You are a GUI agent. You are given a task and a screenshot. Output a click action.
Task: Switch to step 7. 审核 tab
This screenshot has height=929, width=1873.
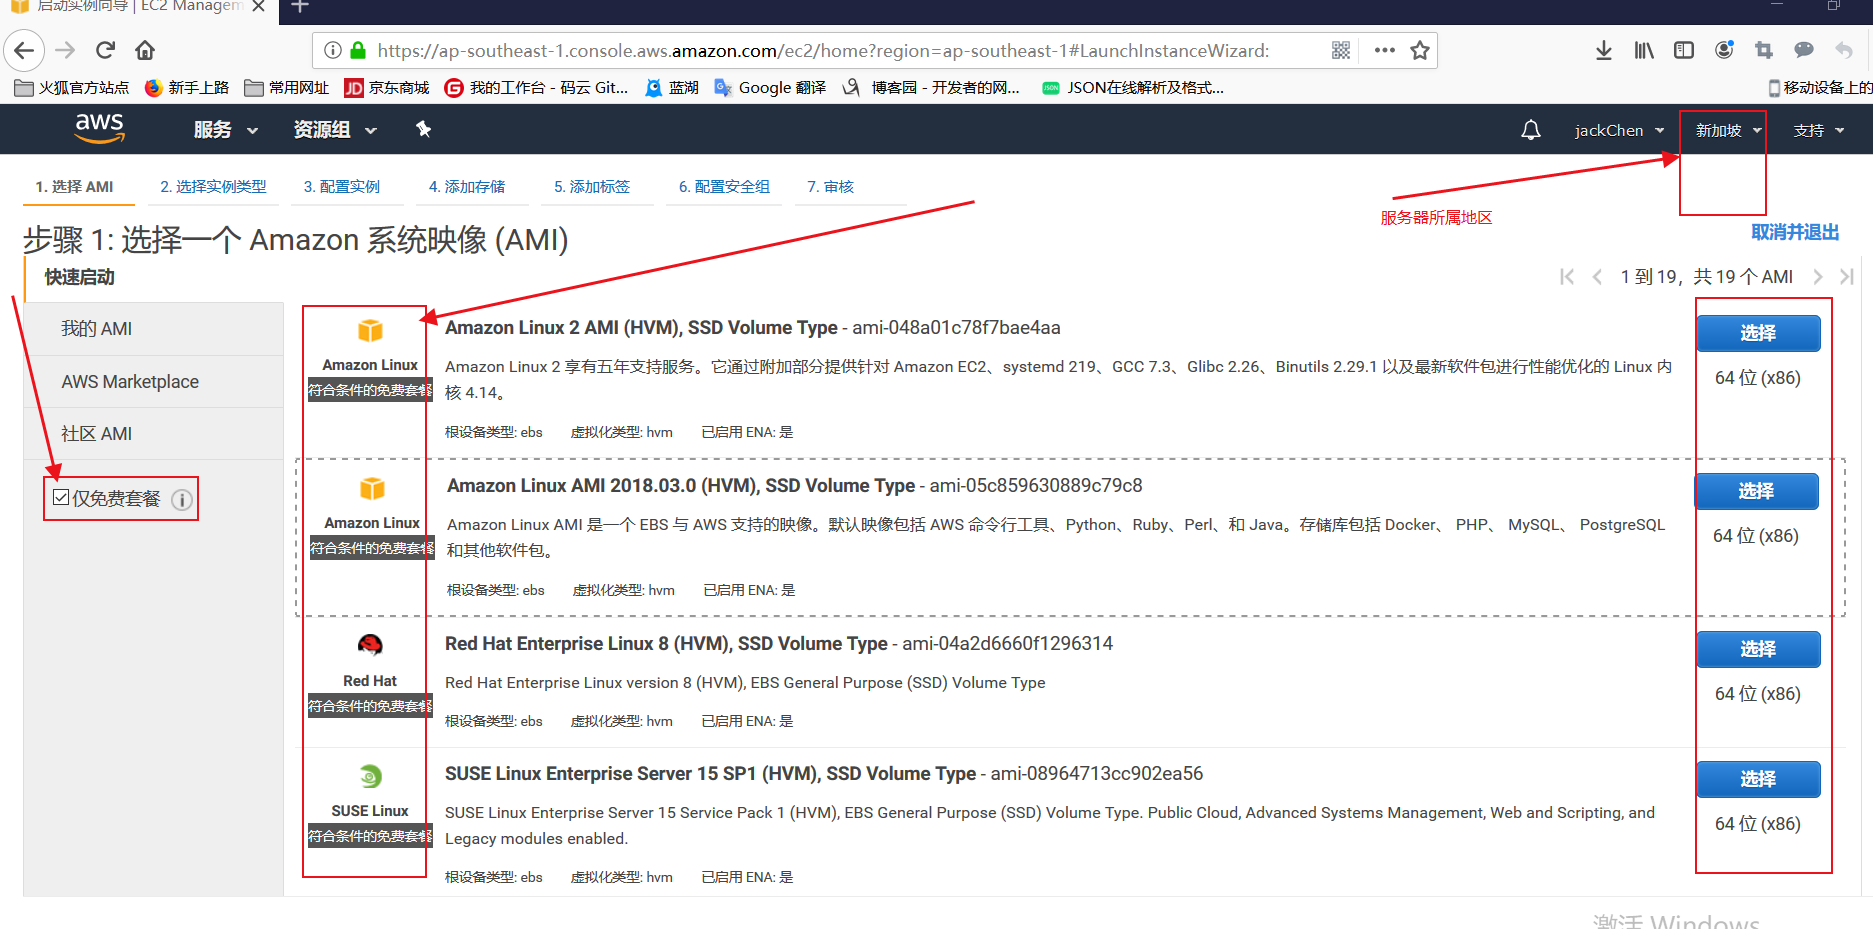830,187
